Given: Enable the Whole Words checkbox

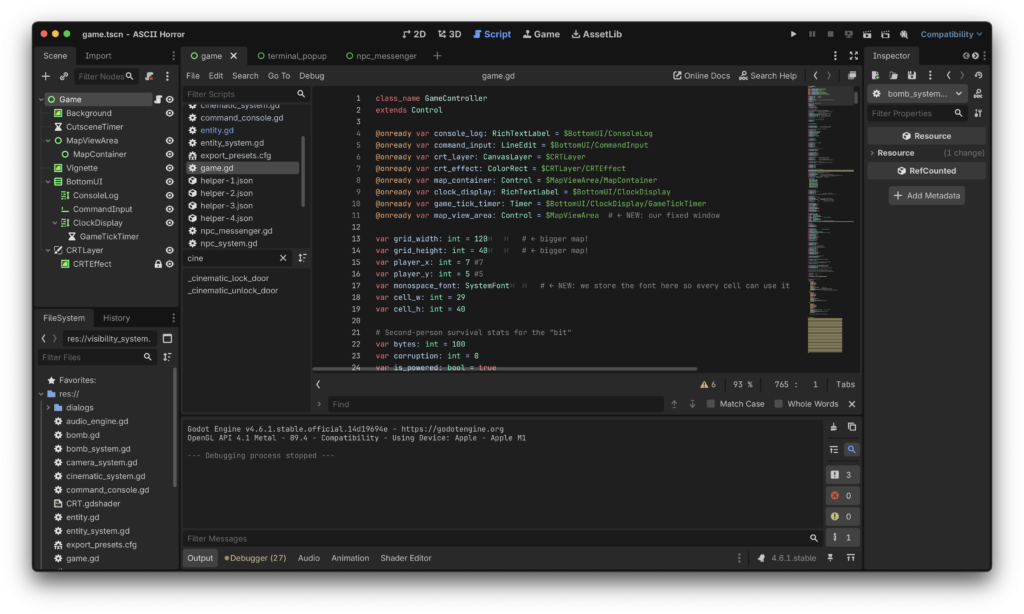Looking at the screenshot, I should click(x=778, y=404).
